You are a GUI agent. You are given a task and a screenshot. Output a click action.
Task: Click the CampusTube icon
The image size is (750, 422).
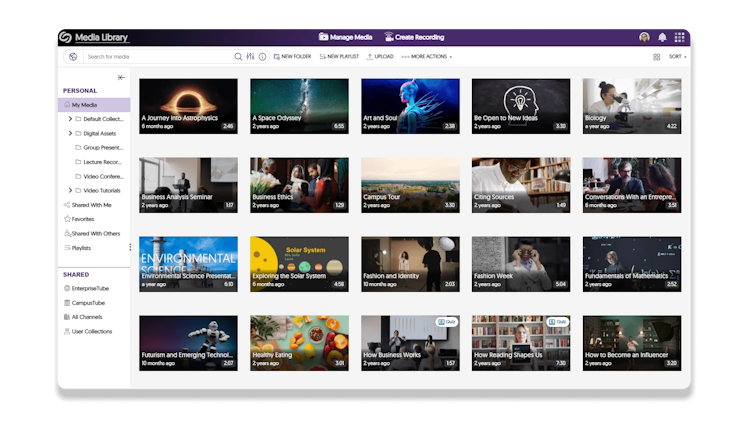pos(67,303)
